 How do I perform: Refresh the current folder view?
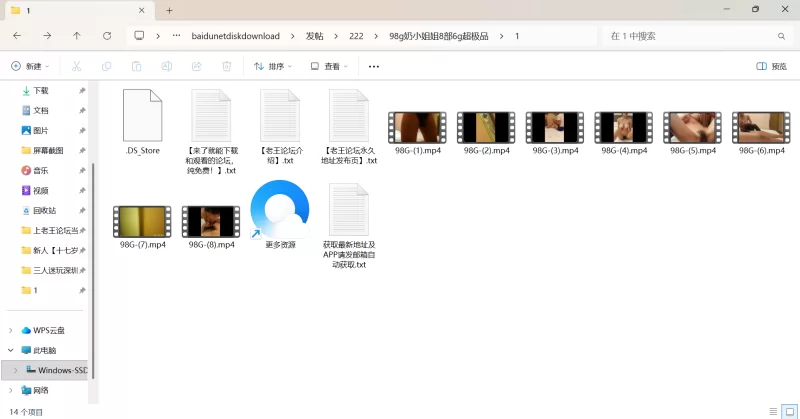point(107,35)
